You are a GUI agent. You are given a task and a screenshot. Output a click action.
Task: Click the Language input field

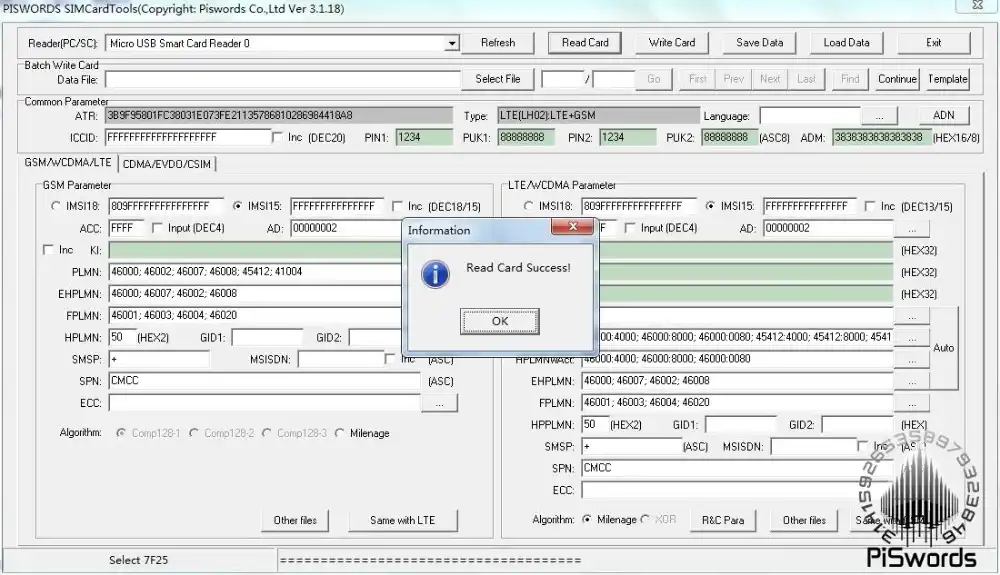(810, 116)
